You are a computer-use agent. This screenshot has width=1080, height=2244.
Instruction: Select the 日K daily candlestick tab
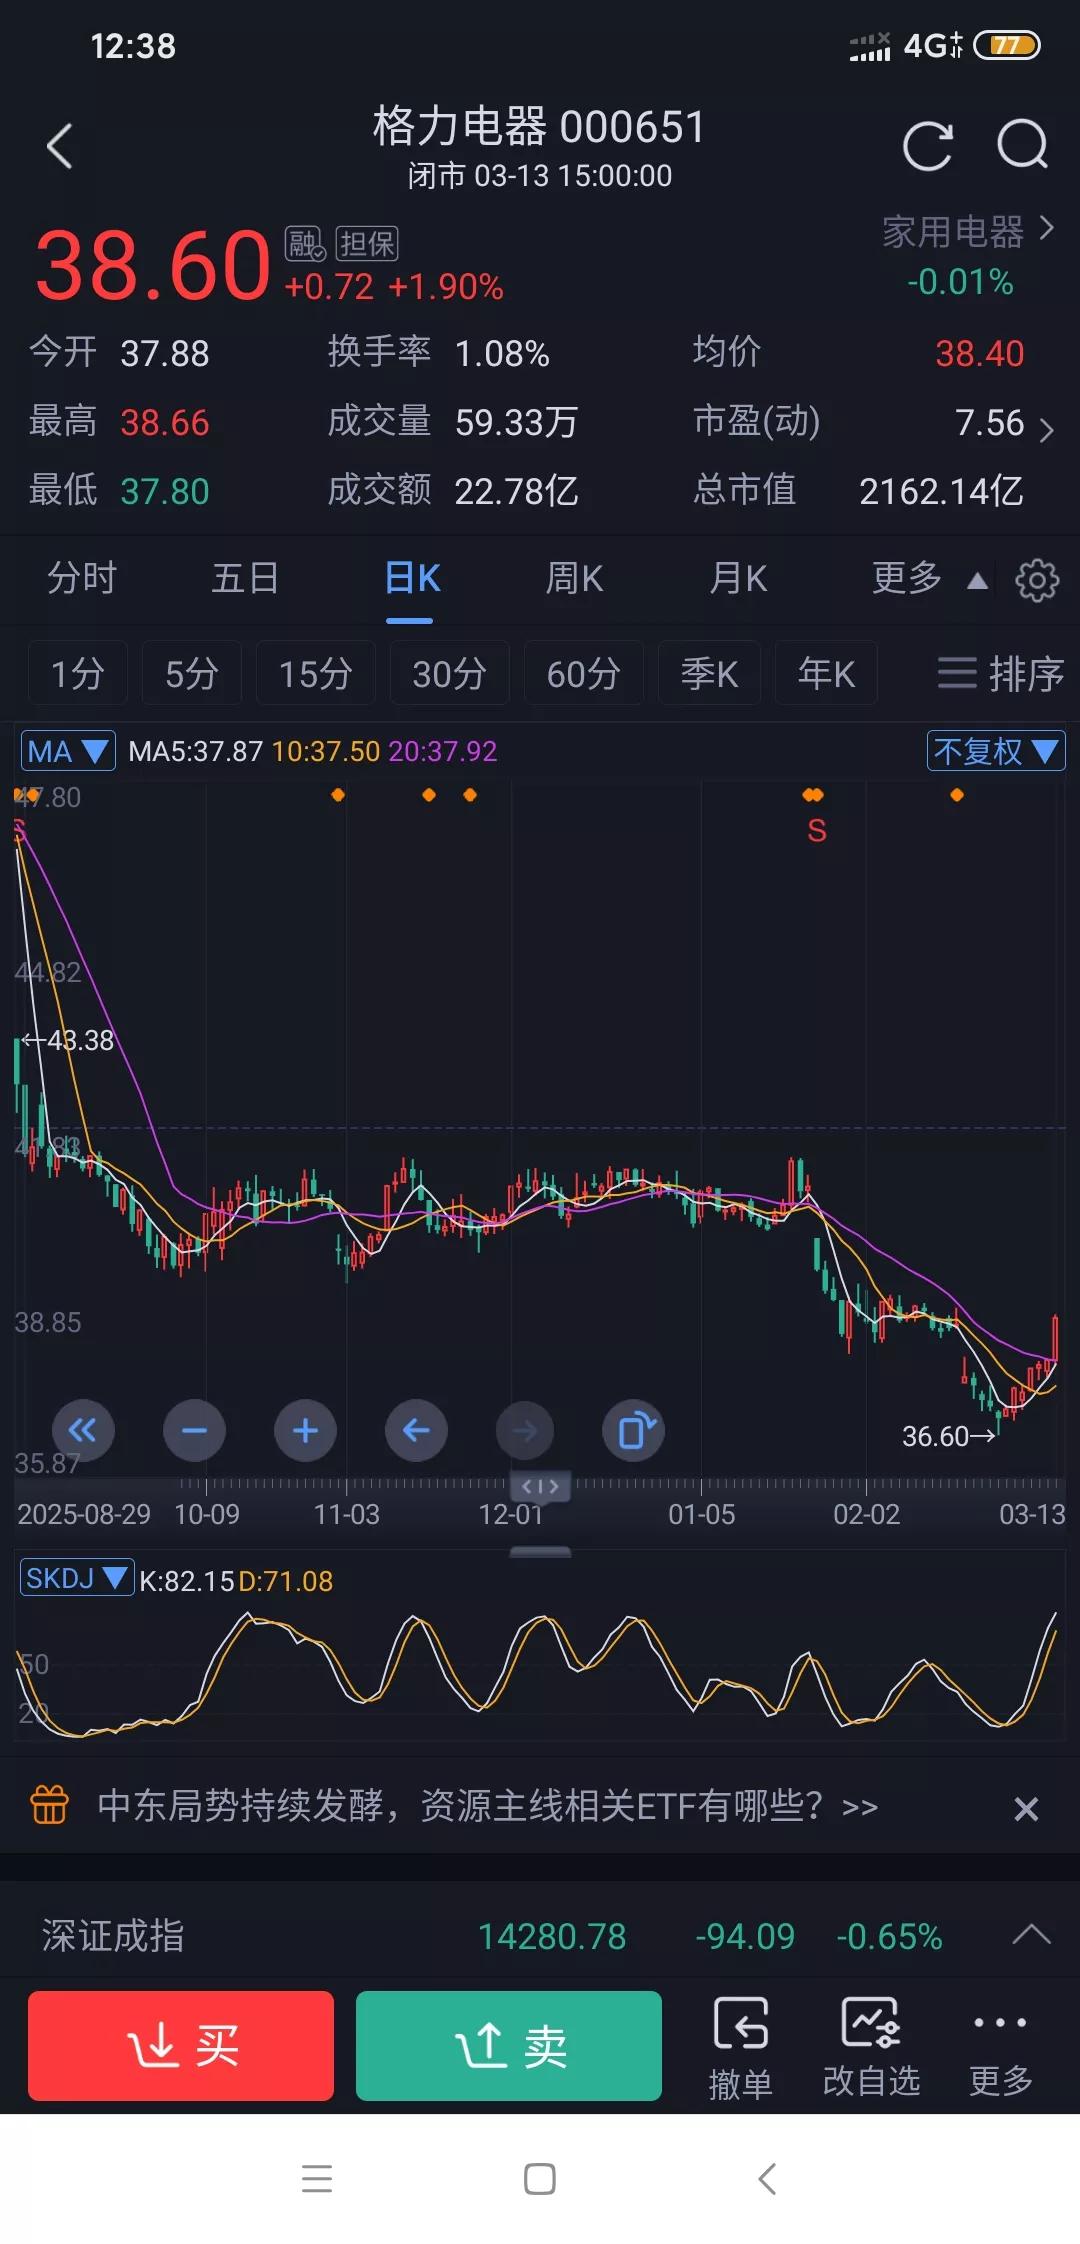412,578
